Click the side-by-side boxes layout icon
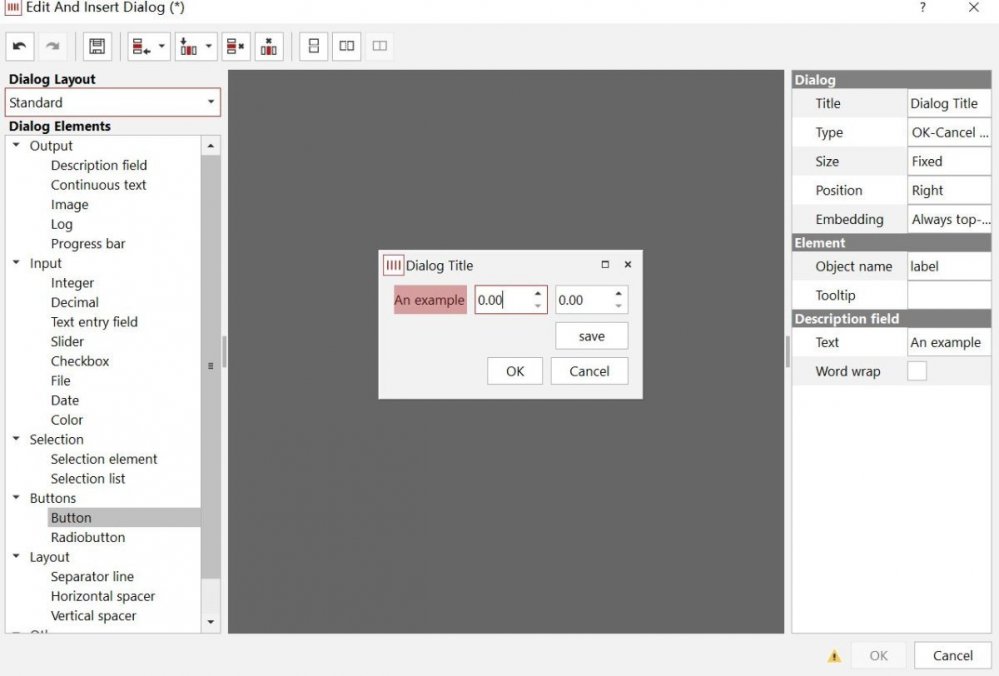Screen dimensions: 999x676 point(346,46)
